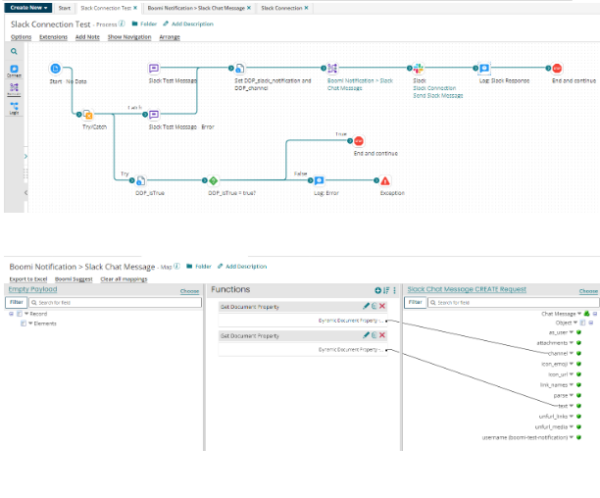This screenshot has width=600, height=498.
Task: Click Clear all mappings
Action: tap(124, 279)
